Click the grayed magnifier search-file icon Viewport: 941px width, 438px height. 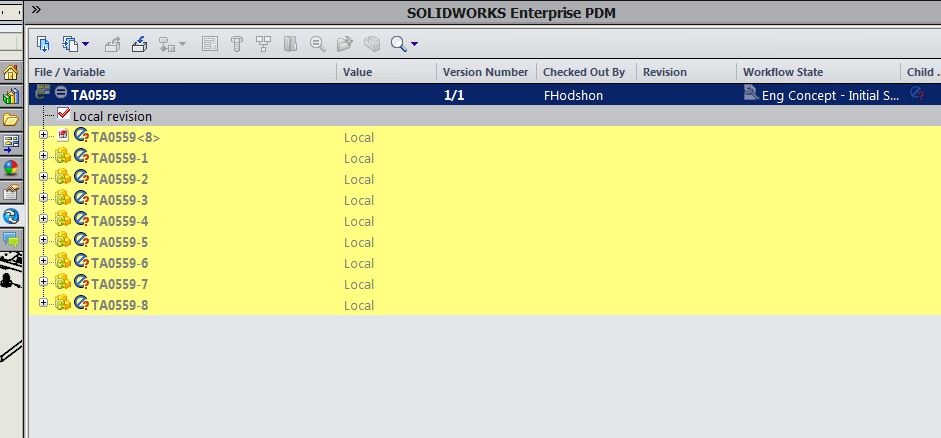point(317,44)
